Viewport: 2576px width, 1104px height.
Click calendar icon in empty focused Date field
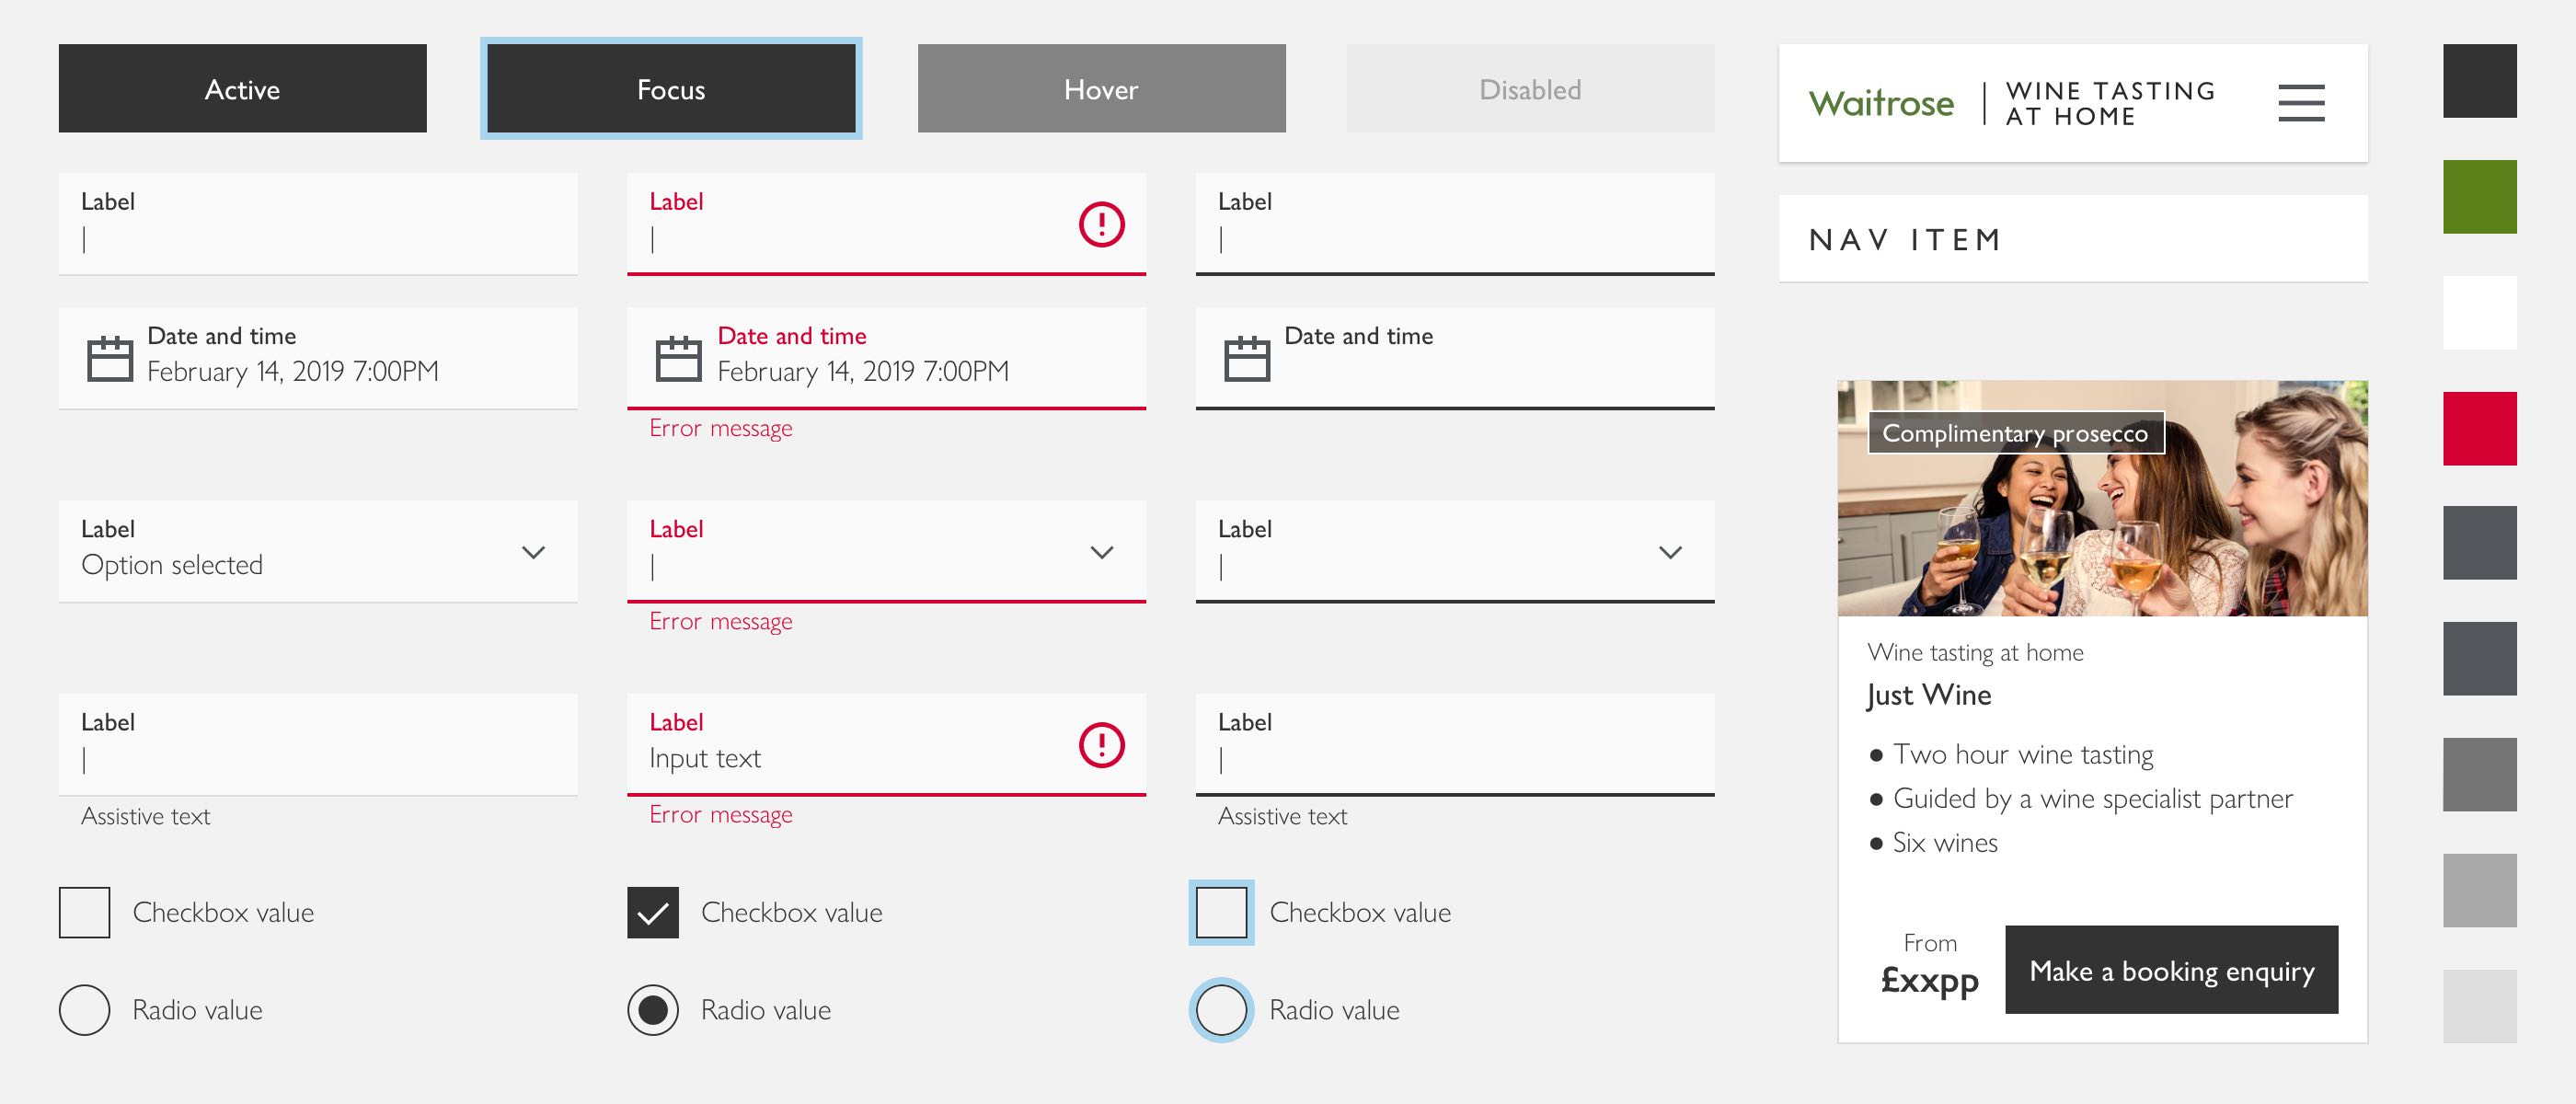click(1247, 359)
